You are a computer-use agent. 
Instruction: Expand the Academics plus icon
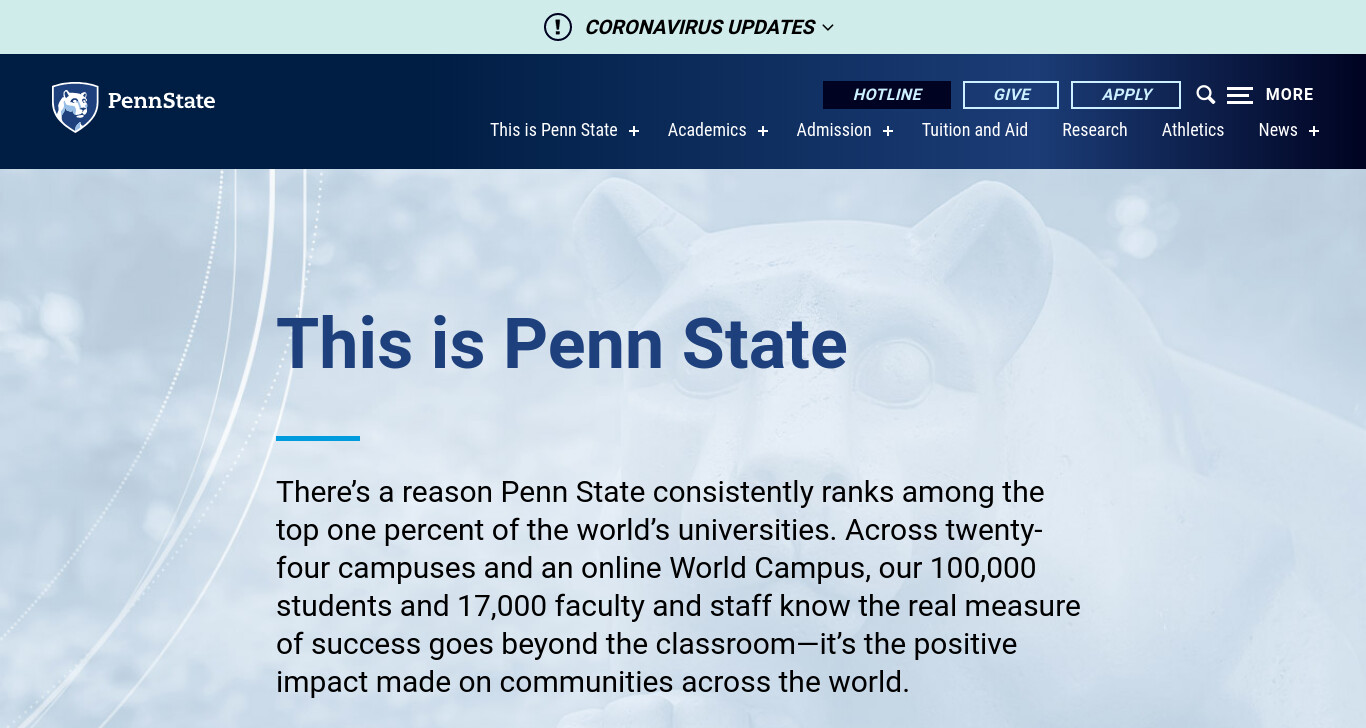click(762, 131)
